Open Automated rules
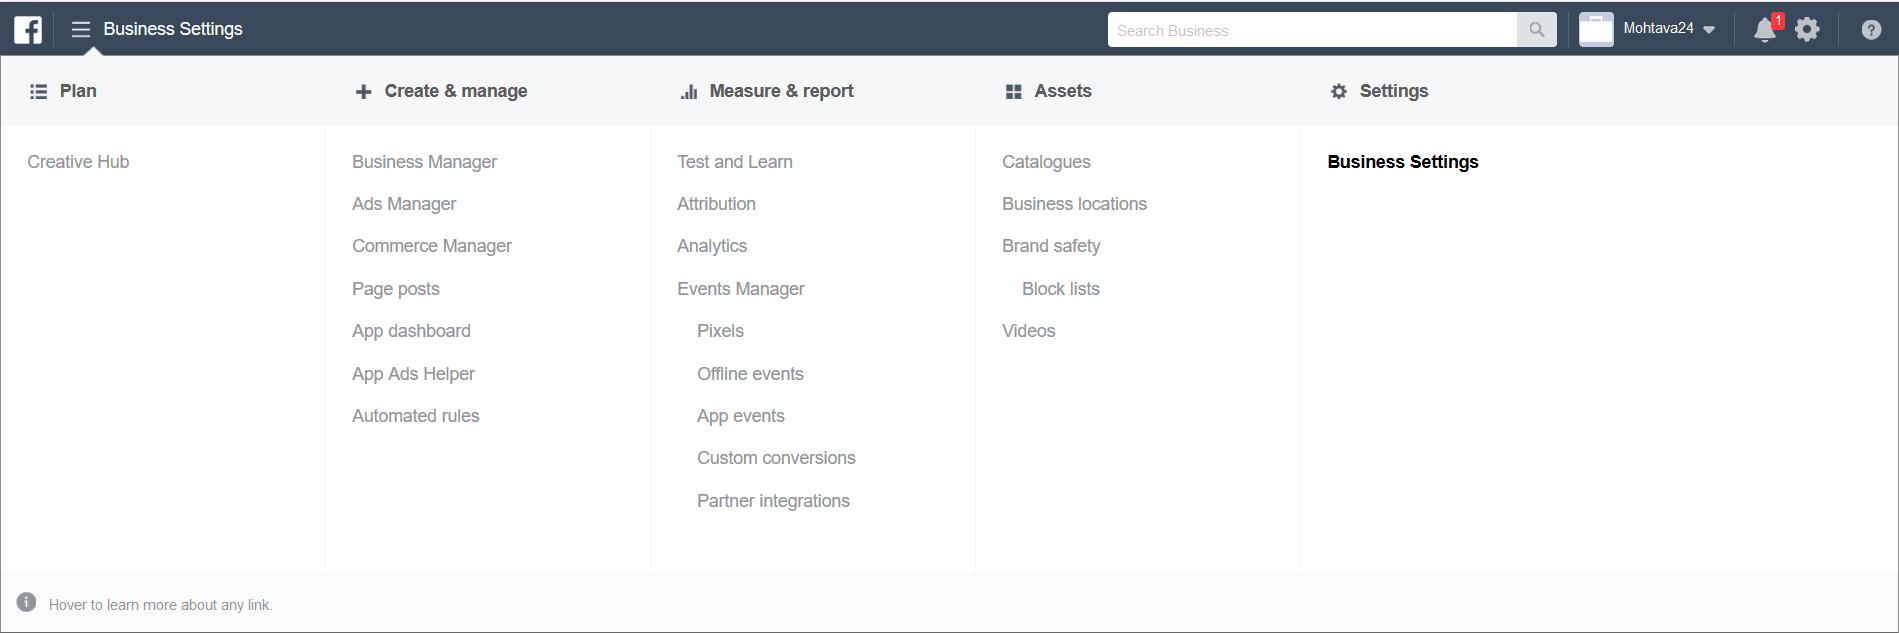 [x=415, y=416]
